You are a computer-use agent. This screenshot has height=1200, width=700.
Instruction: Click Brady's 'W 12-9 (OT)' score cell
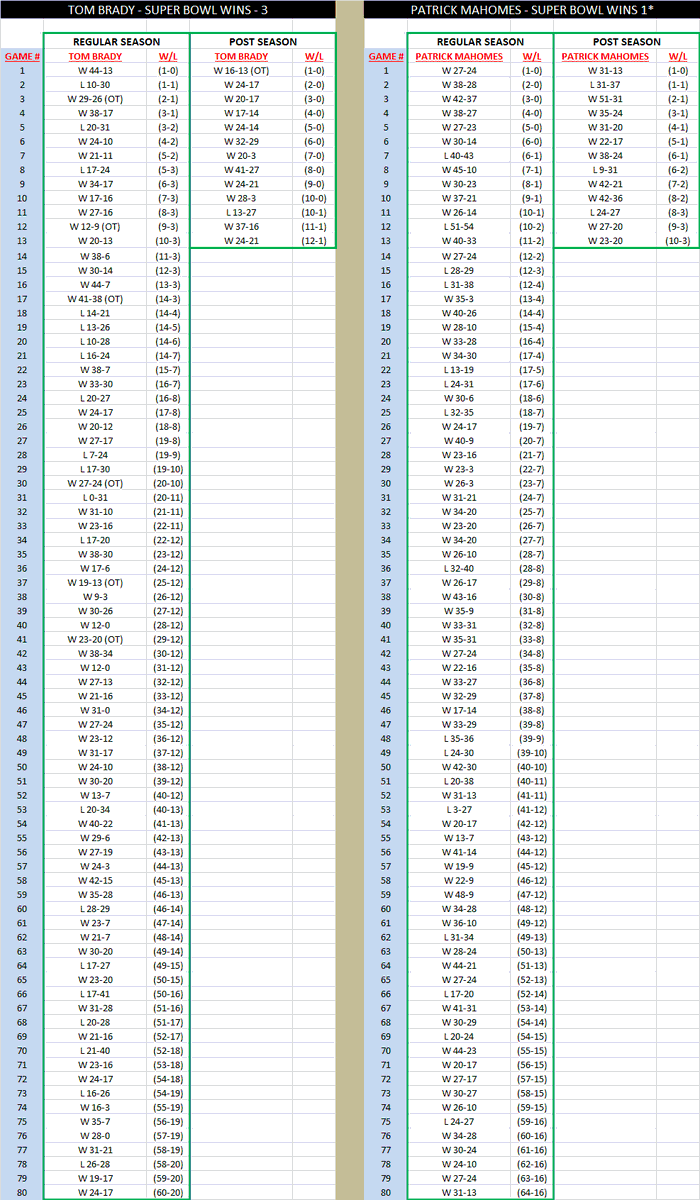(95, 227)
